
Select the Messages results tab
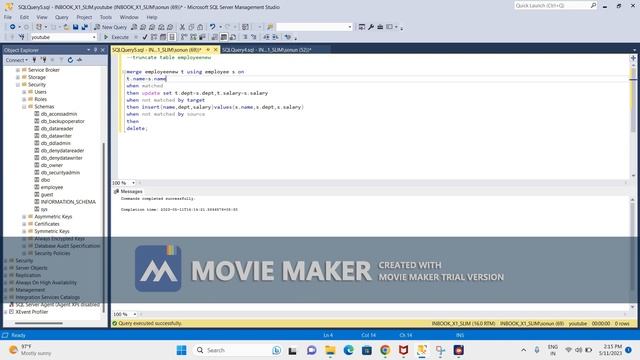pyautogui.click(x=128, y=191)
